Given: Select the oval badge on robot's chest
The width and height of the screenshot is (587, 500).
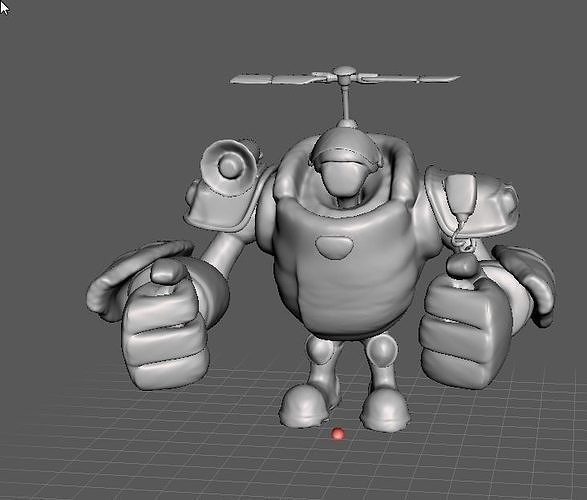Looking at the screenshot, I should tap(334, 247).
